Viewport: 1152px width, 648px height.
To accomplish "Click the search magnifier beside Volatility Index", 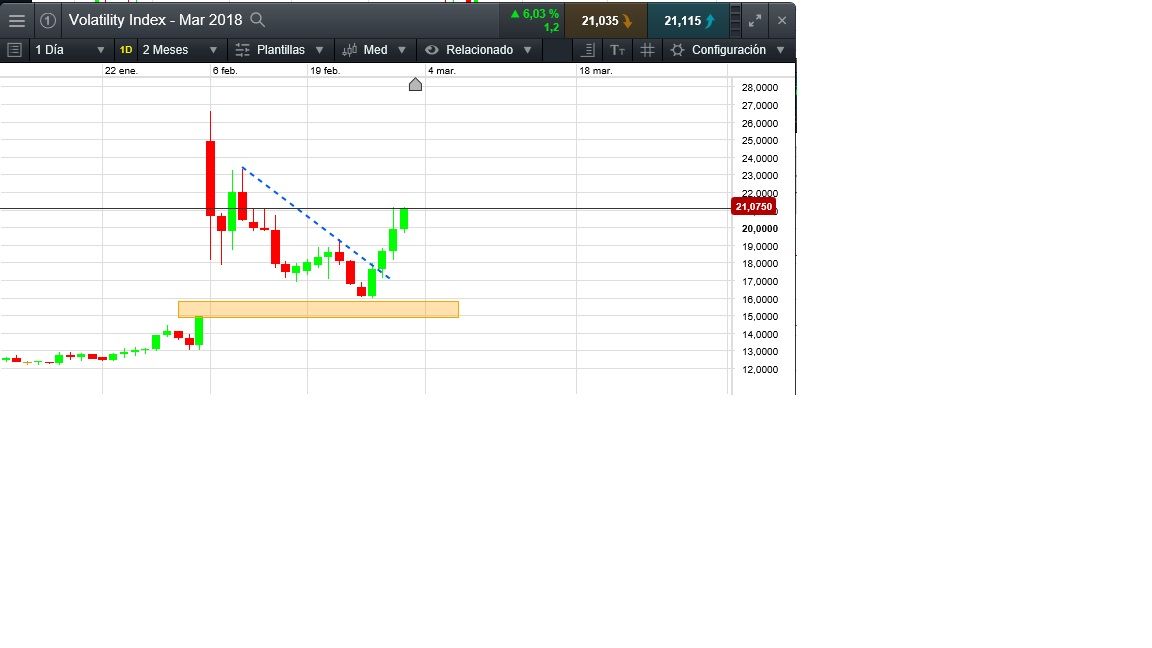I will coord(258,20).
